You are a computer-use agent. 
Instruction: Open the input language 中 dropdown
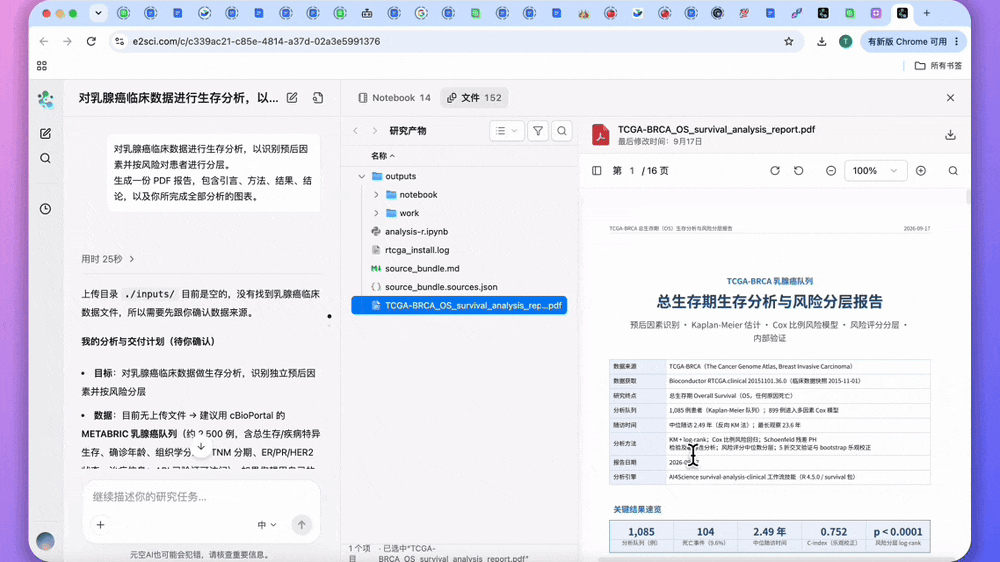pyautogui.click(x=267, y=524)
